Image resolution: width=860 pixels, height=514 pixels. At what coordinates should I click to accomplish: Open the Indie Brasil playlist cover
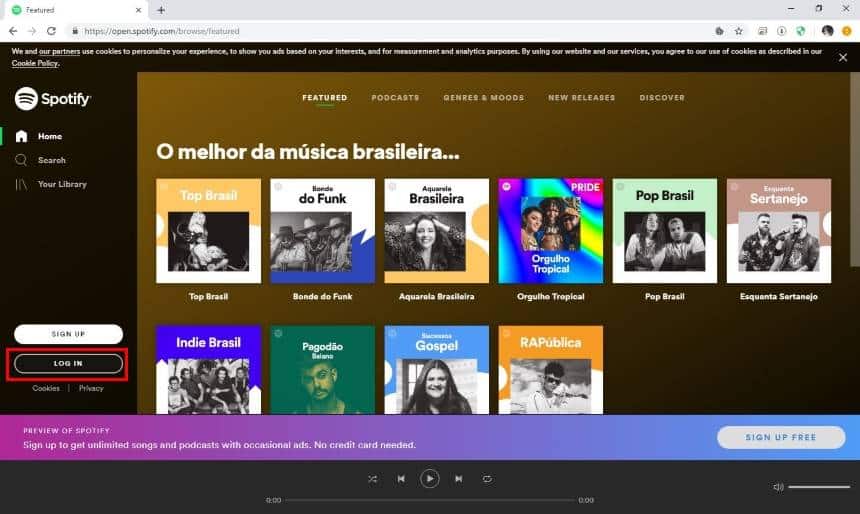tap(208, 370)
